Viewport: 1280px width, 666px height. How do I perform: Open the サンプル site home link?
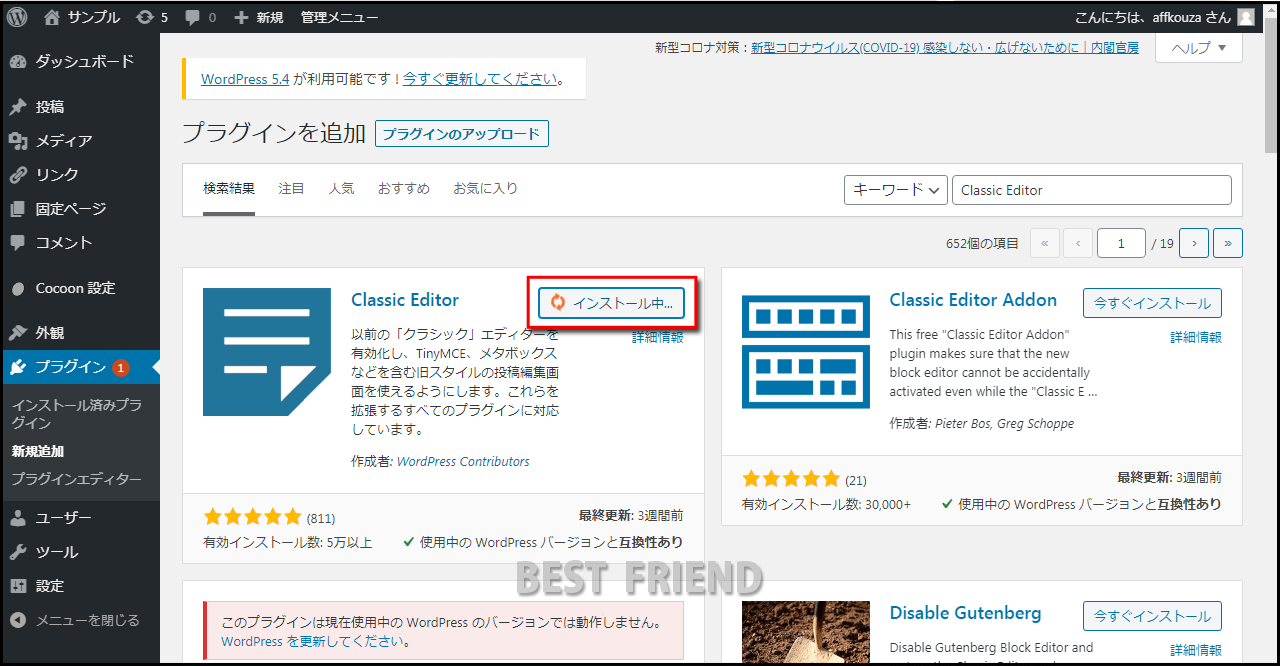coord(81,17)
